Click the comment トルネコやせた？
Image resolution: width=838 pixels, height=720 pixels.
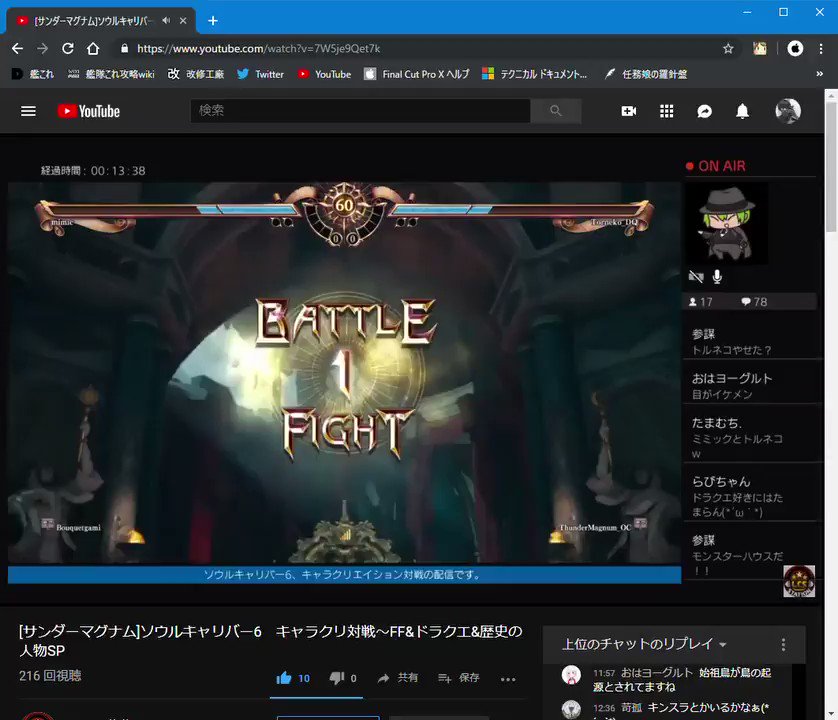[732, 350]
